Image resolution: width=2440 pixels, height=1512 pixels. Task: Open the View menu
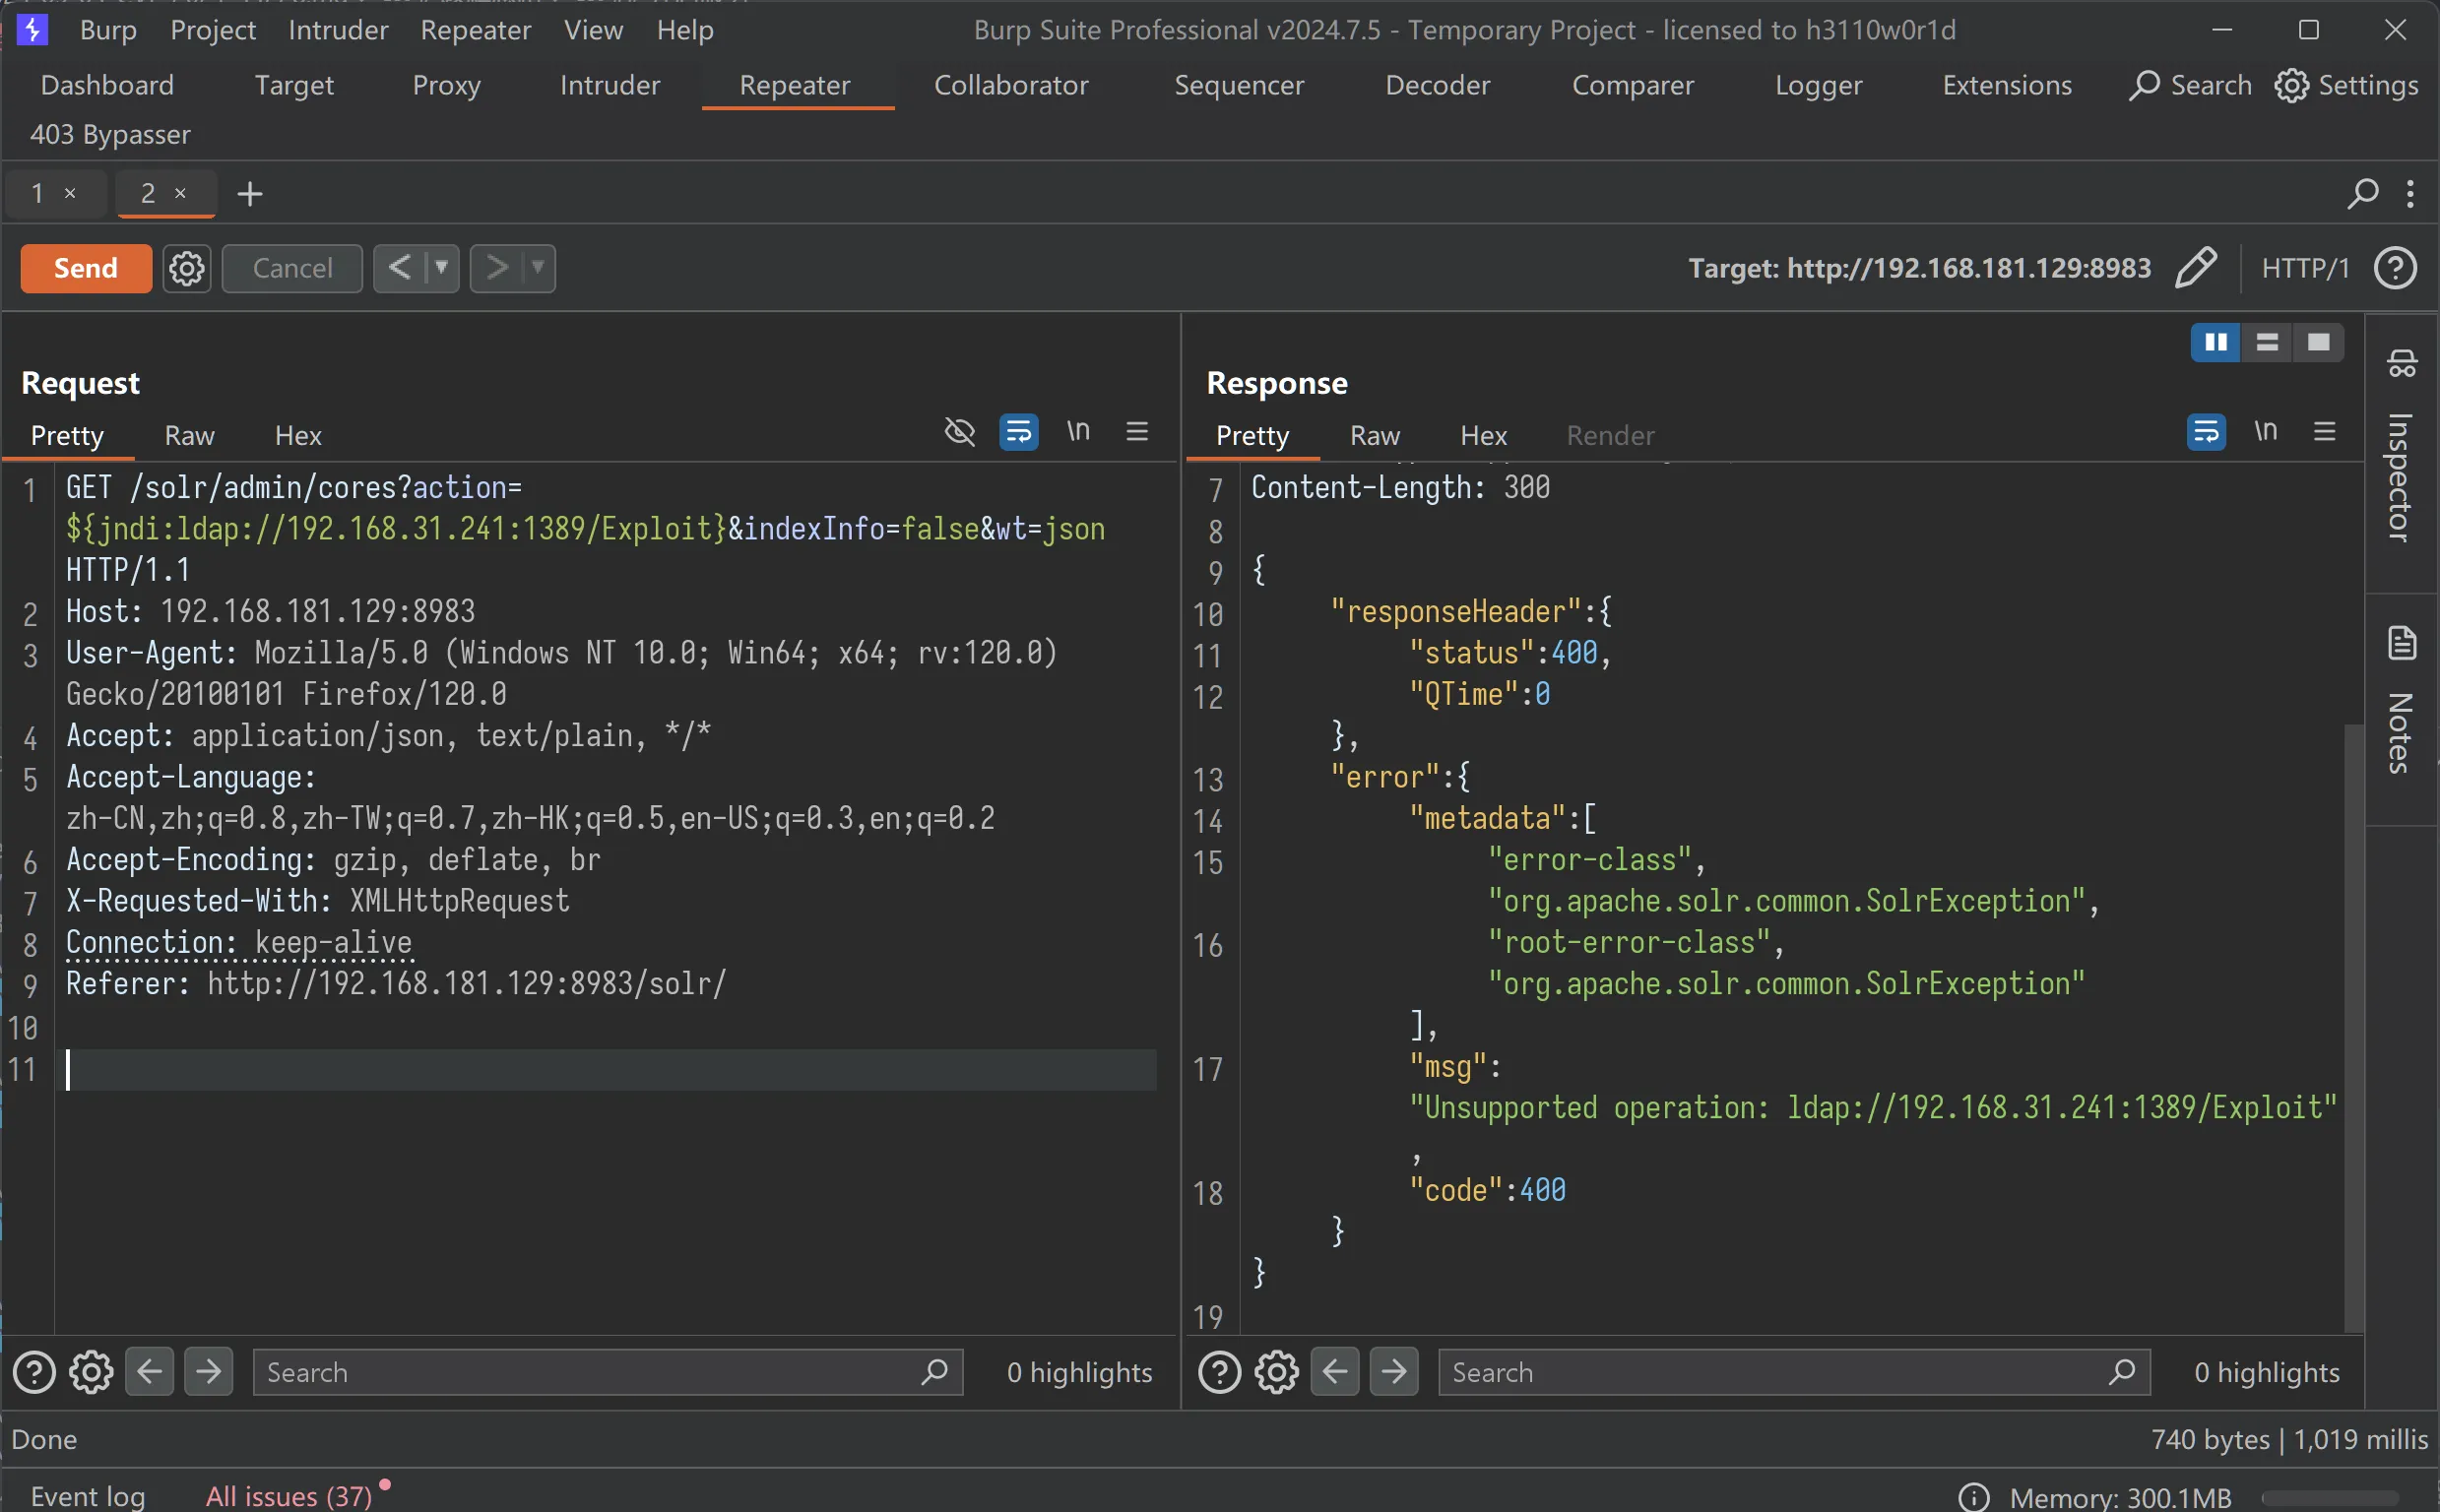593,30
